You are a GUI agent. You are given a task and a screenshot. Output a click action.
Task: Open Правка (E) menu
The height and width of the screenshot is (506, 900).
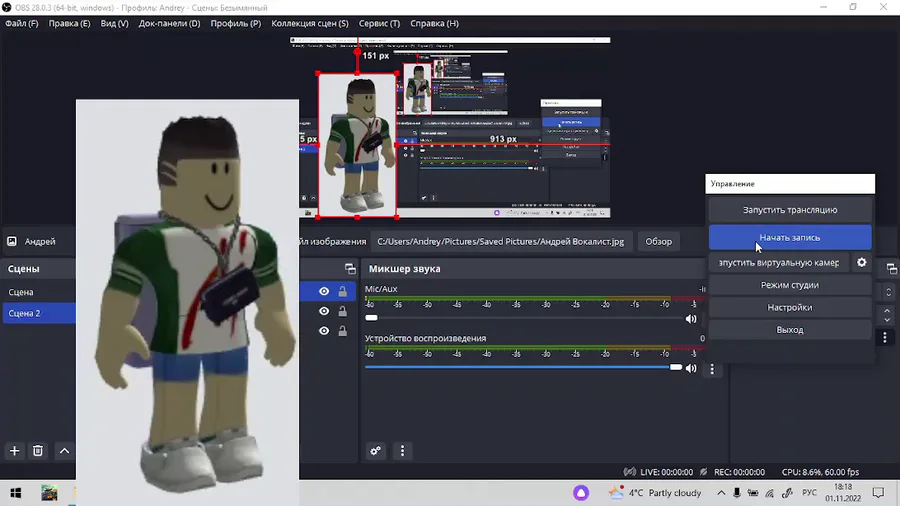[69, 24]
